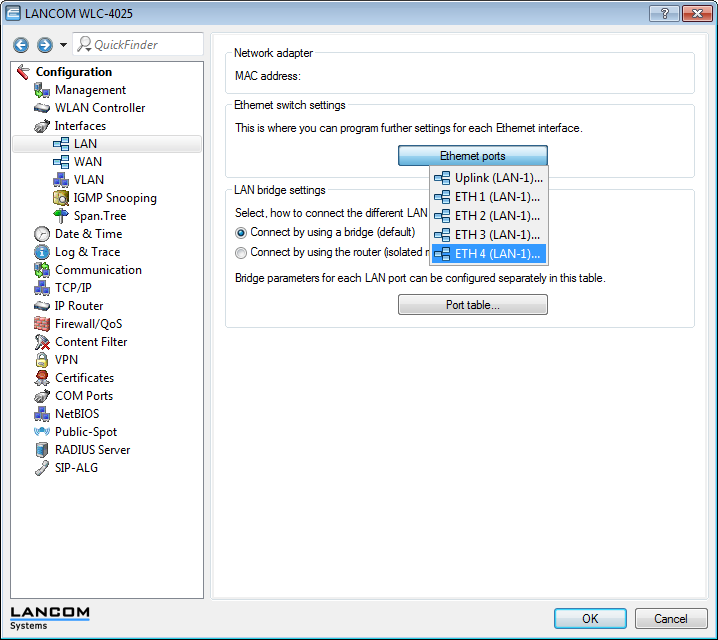This screenshot has height=640, width=718.
Task: Collapse the Configuration tree root
Action: click(x=23, y=72)
